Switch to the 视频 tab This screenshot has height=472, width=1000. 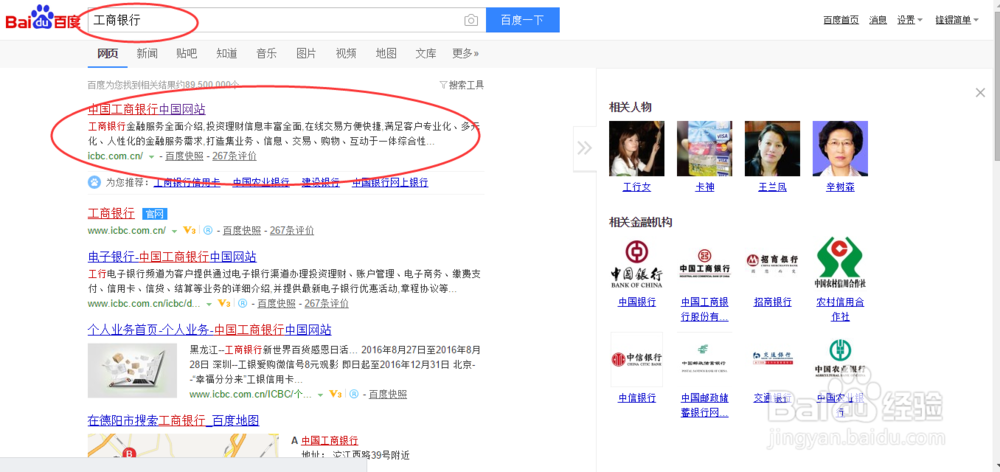(x=346, y=54)
